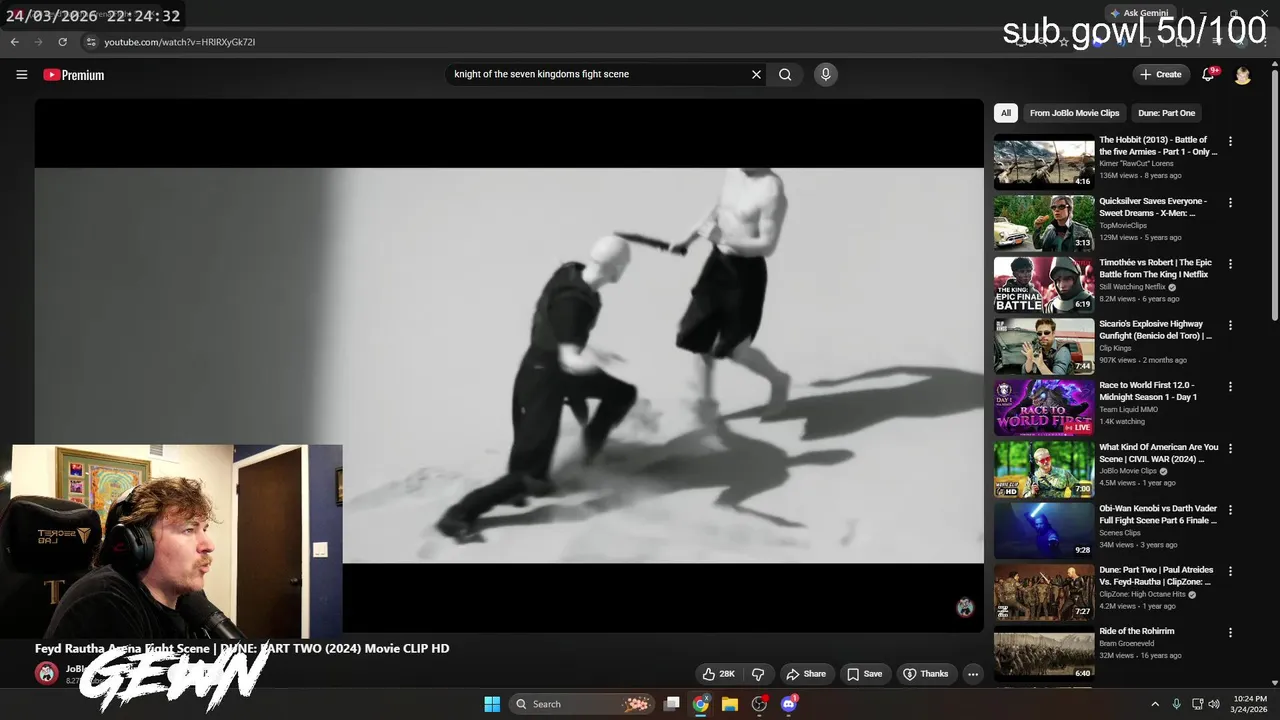Open channel Still Watching Netflix
The width and height of the screenshot is (1280, 720).
click(x=1133, y=287)
